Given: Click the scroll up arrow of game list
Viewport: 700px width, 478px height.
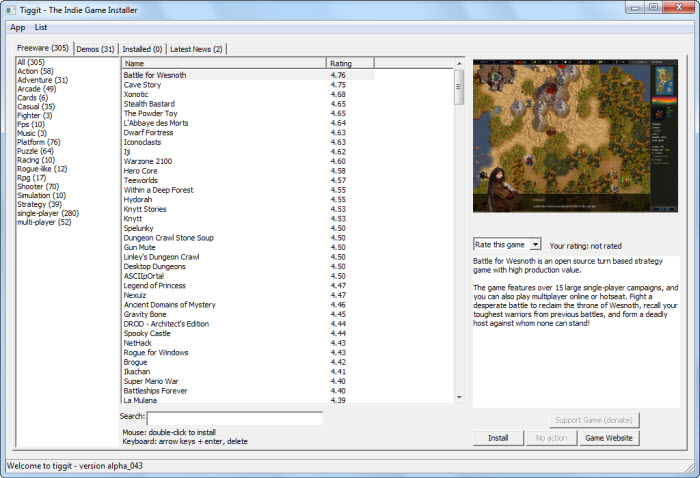Looking at the screenshot, I should coord(459,63).
